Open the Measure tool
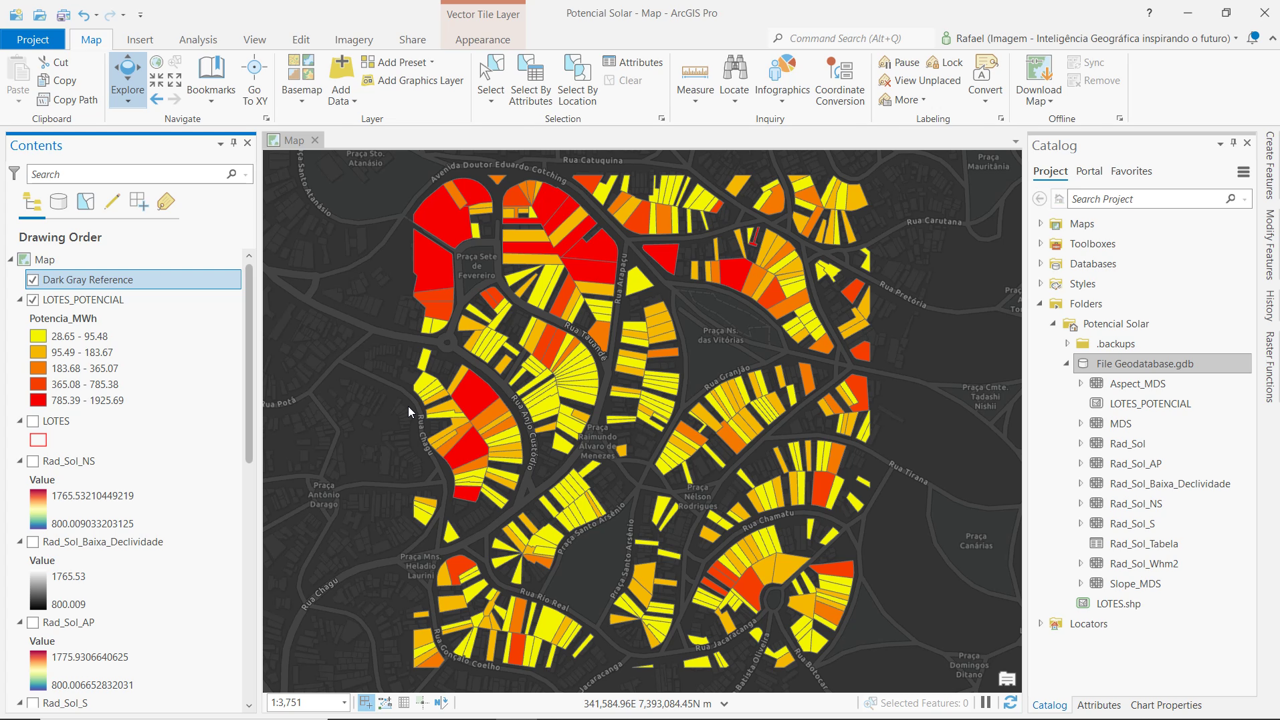The height and width of the screenshot is (720, 1280). point(695,80)
